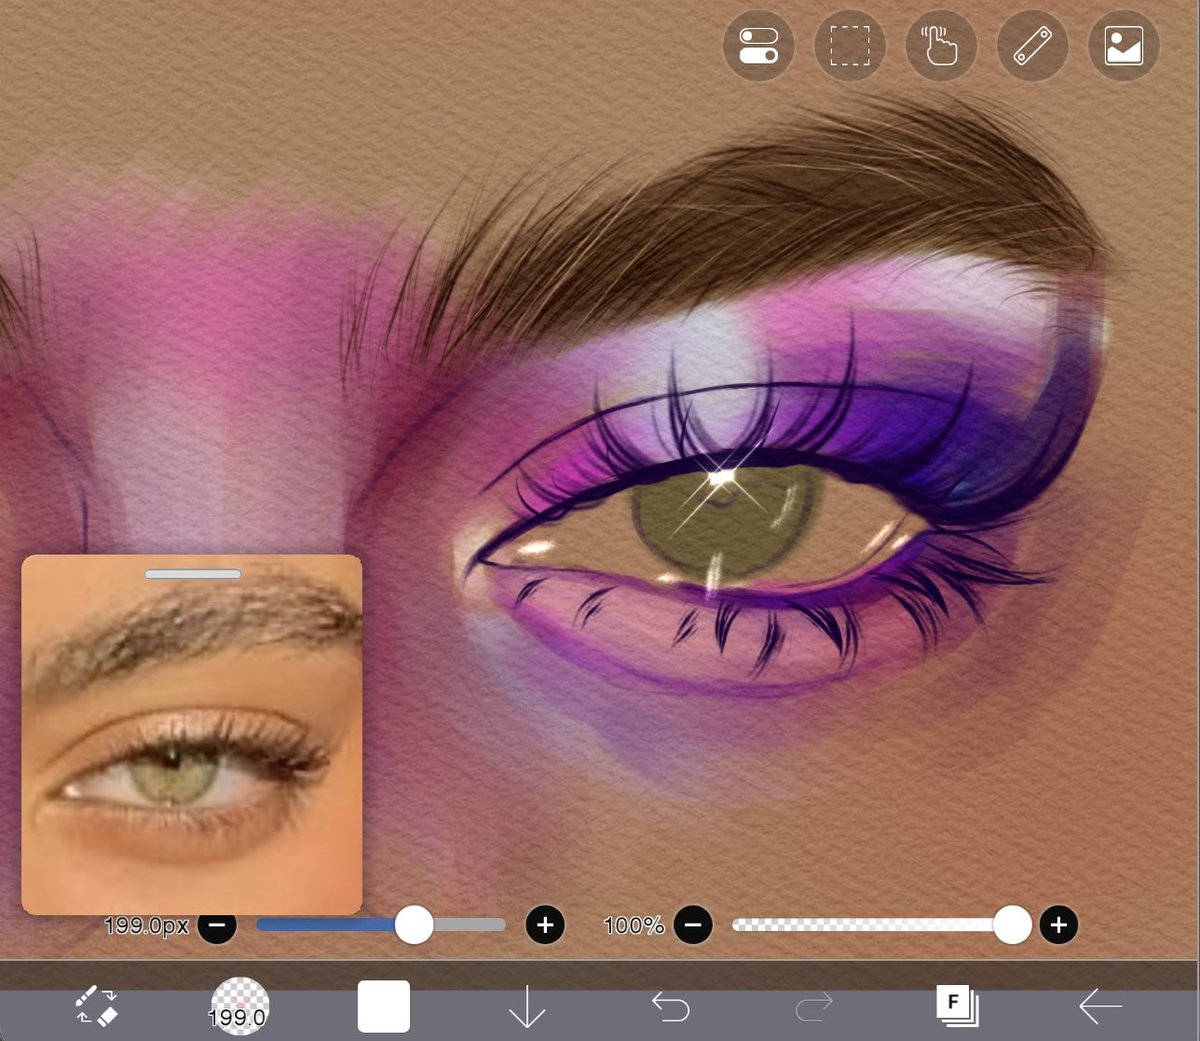Tap the down arrow to hide toolbar
This screenshot has height=1041, width=1200.
pos(527,1006)
